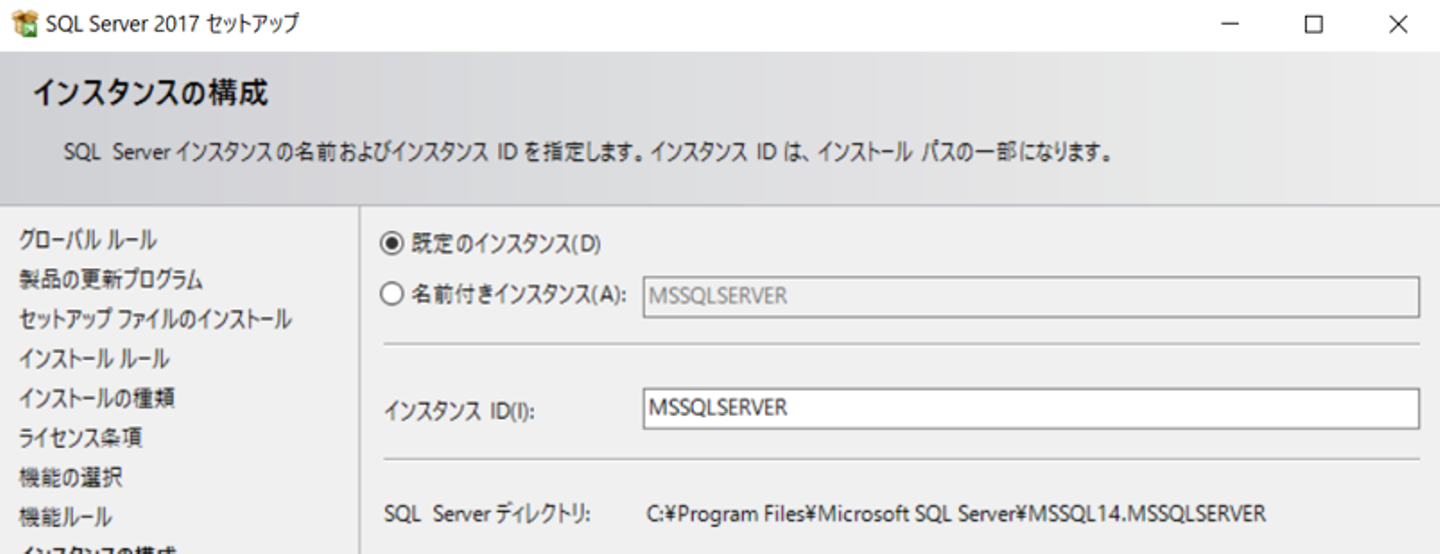
Task: Click the インスタンスの構成 page heading
Action: pyautogui.click(x=150, y=94)
